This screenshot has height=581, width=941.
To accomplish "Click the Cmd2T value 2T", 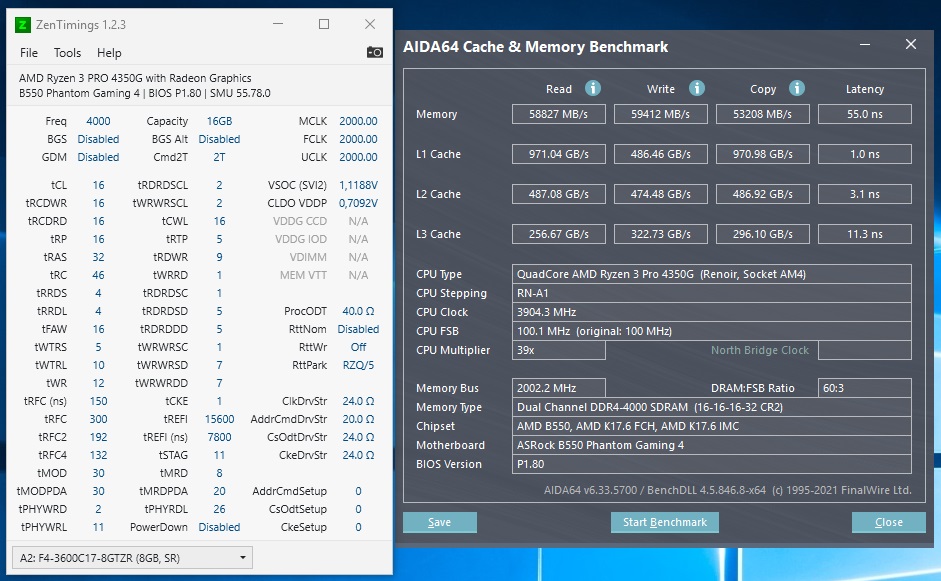I will [x=219, y=157].
